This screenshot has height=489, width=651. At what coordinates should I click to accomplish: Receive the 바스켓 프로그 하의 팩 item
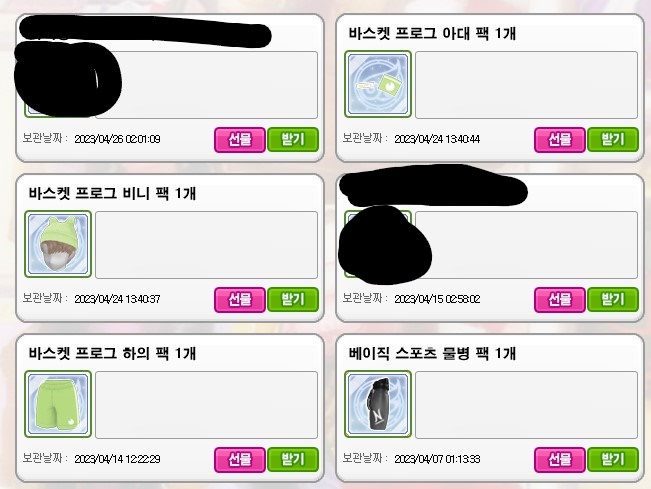coord(293,460)
